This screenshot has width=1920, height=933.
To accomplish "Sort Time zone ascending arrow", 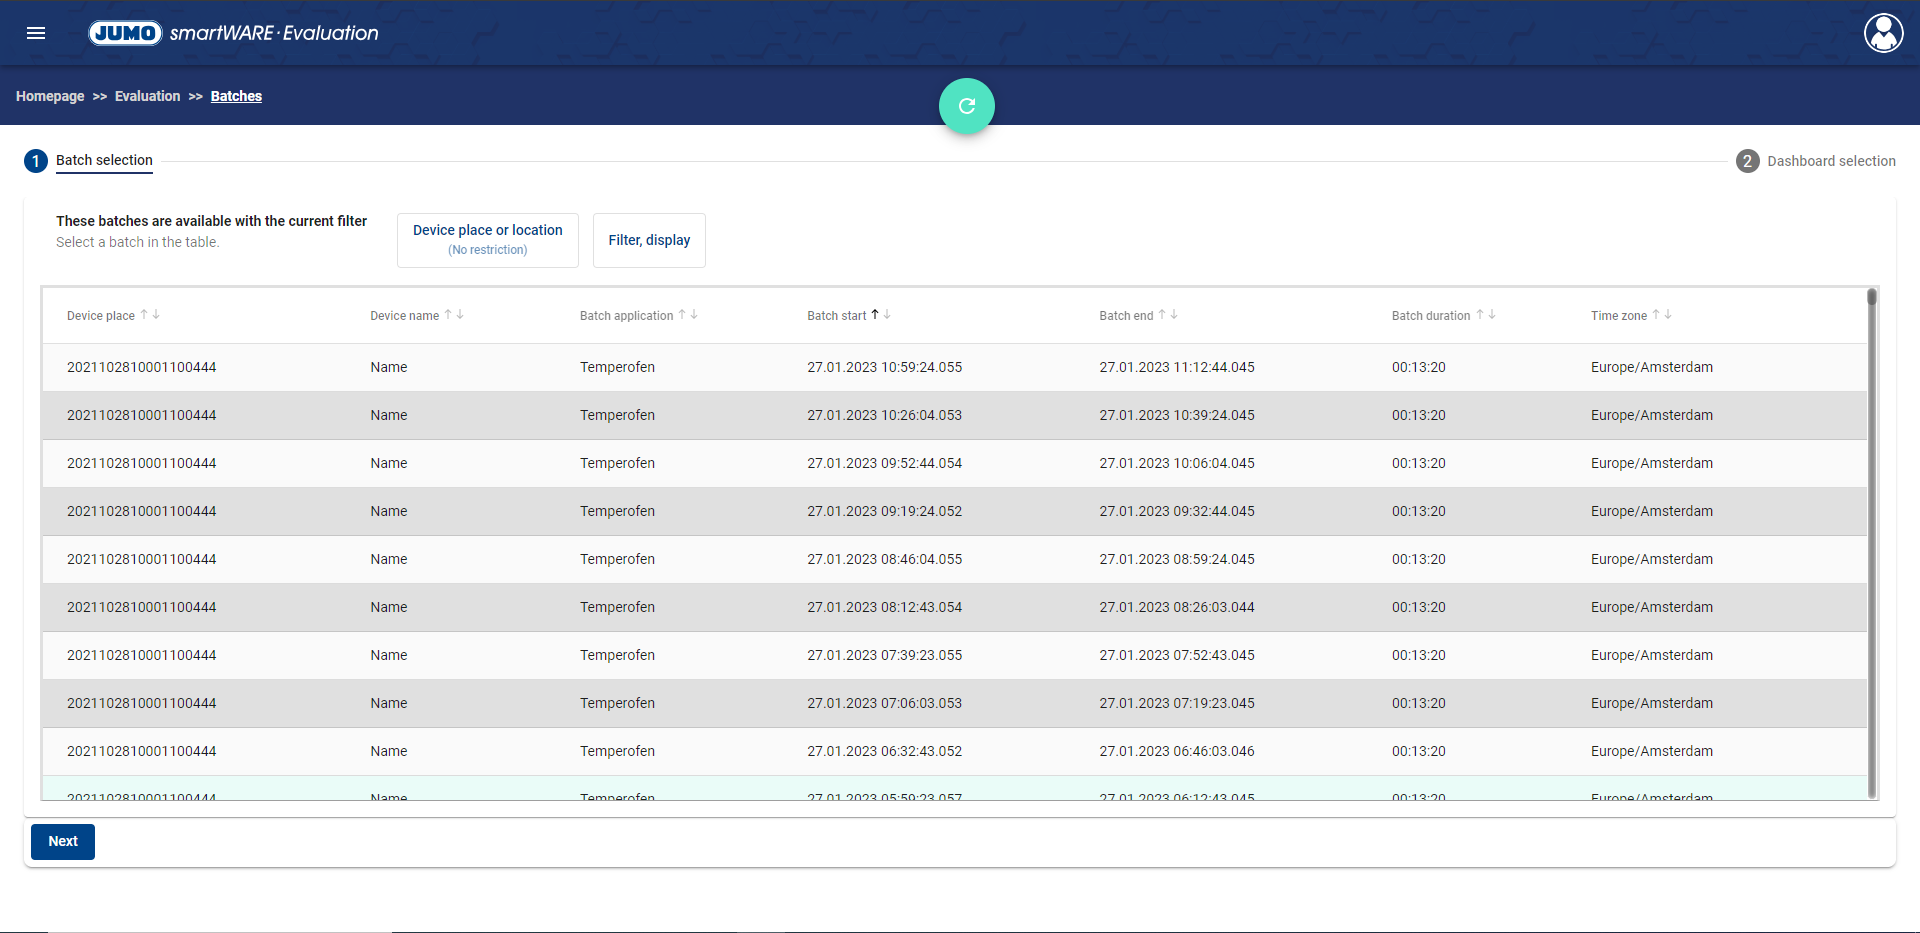I will pos(1656,314).
